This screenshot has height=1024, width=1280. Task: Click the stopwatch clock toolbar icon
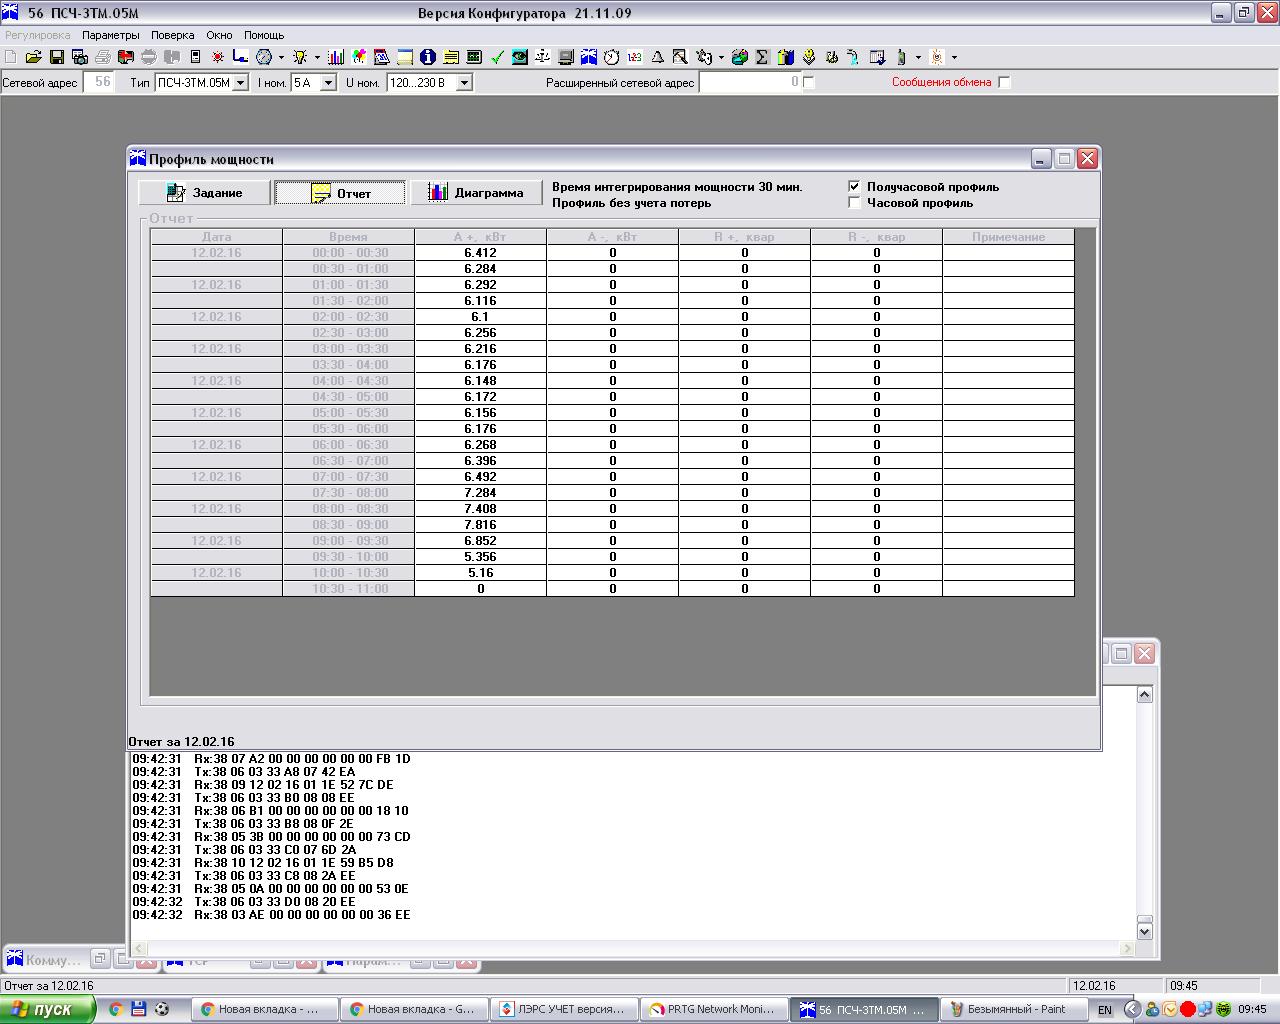click(x=611, y=57)
